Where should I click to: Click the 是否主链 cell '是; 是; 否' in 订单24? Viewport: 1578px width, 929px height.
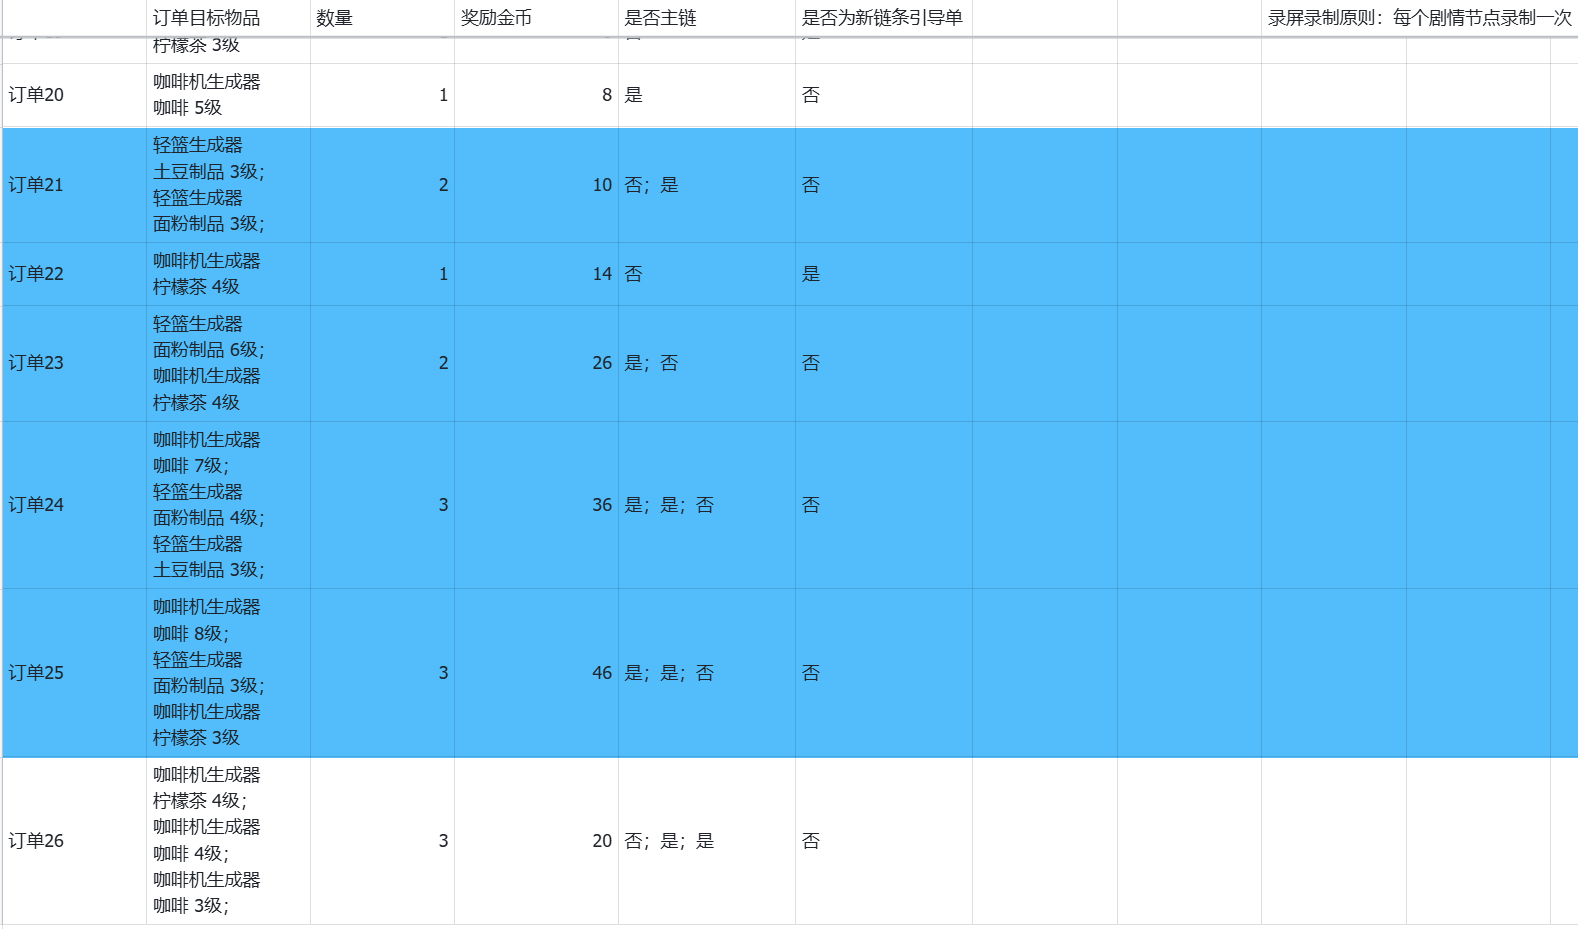click(707, 505)
